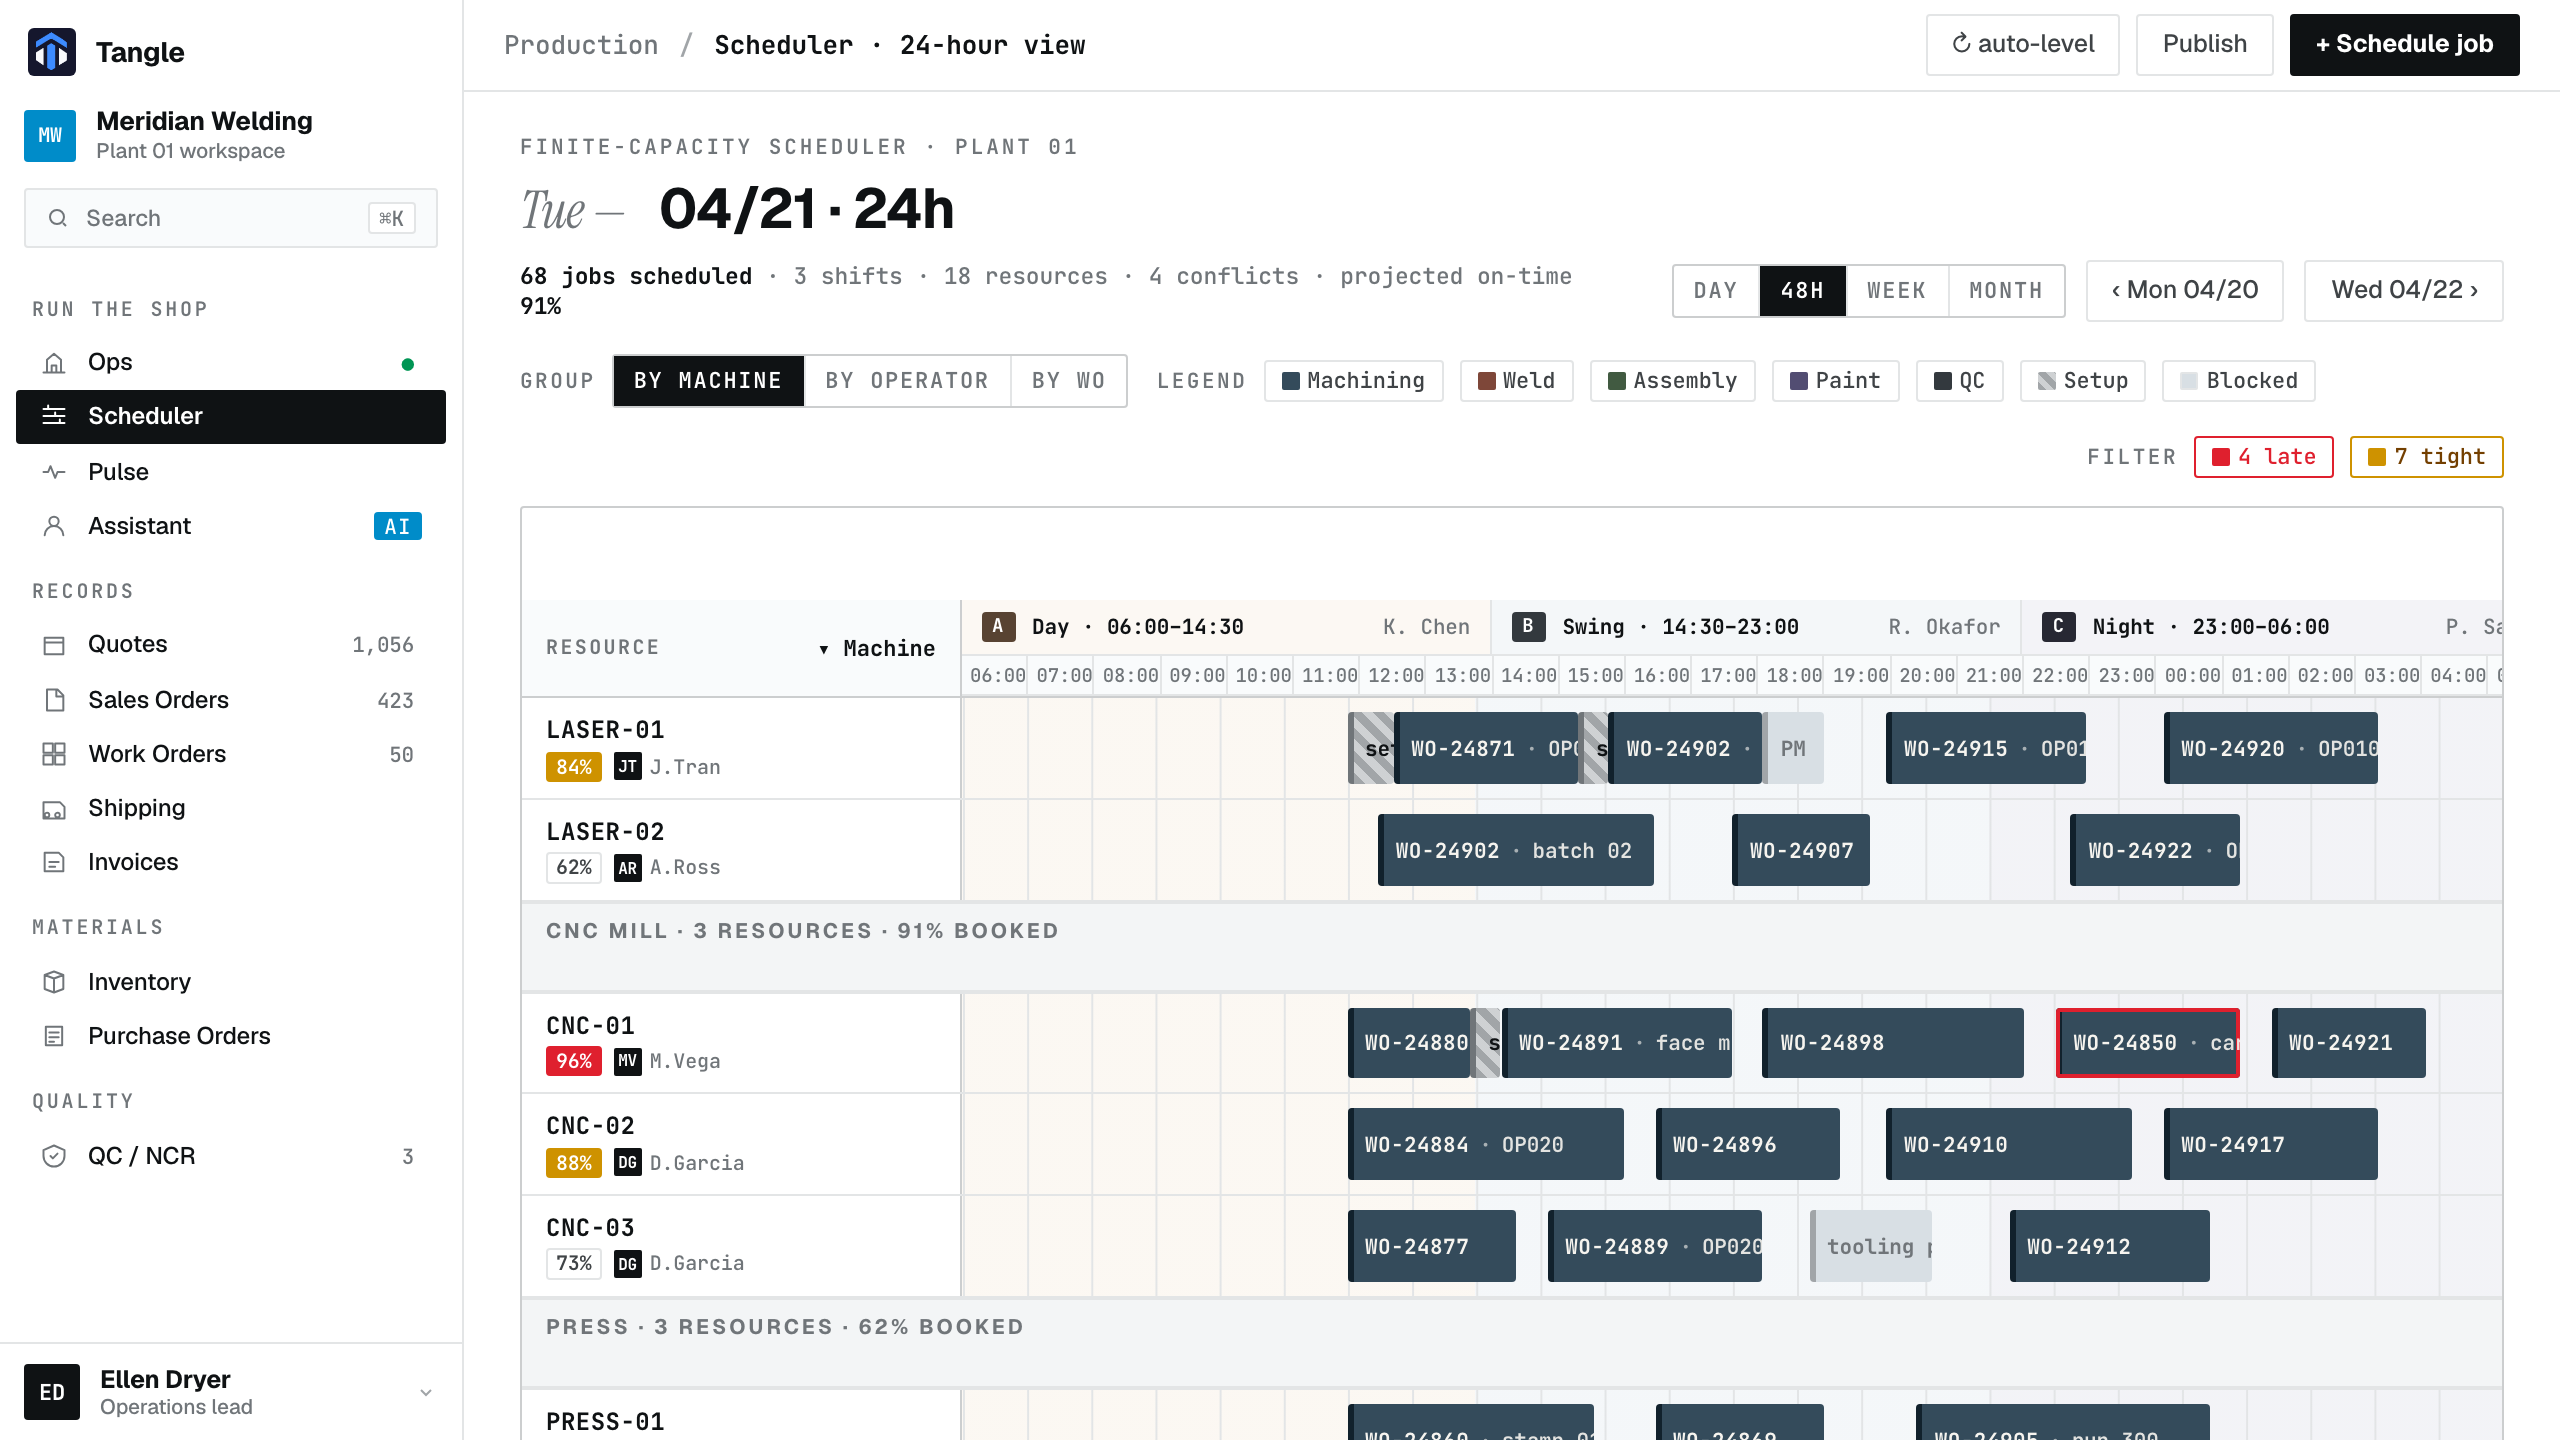Go to previous day Mon 04/20
The image size is (2560, 1440).
2184,291
